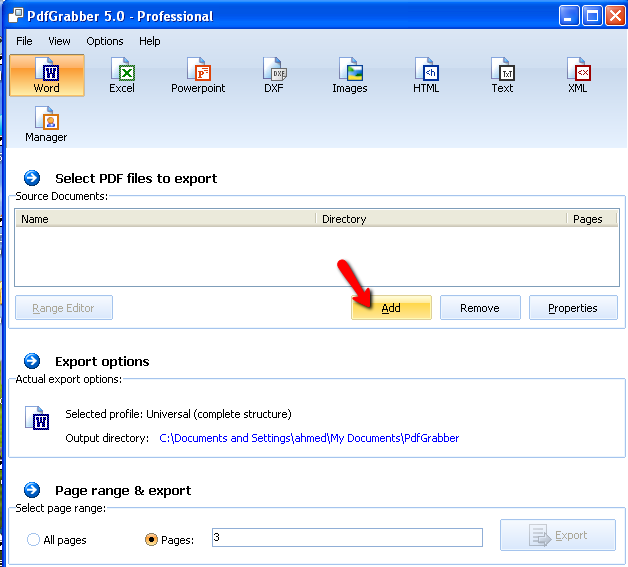This screenshot has height=567, width=628.
Task: Click the arrow icon beside Select PDF files
Action: coord(32,178)
